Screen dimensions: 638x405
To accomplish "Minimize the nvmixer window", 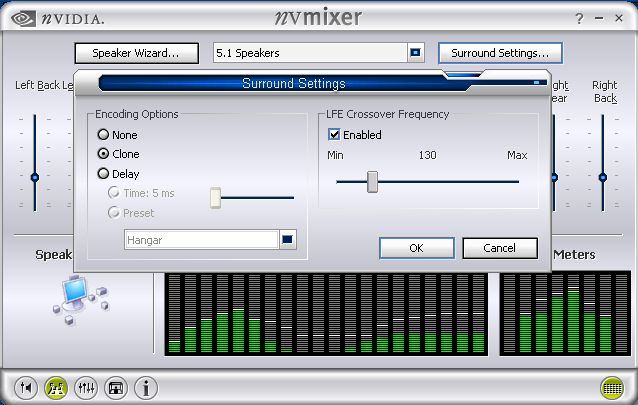I will [599, 18].
